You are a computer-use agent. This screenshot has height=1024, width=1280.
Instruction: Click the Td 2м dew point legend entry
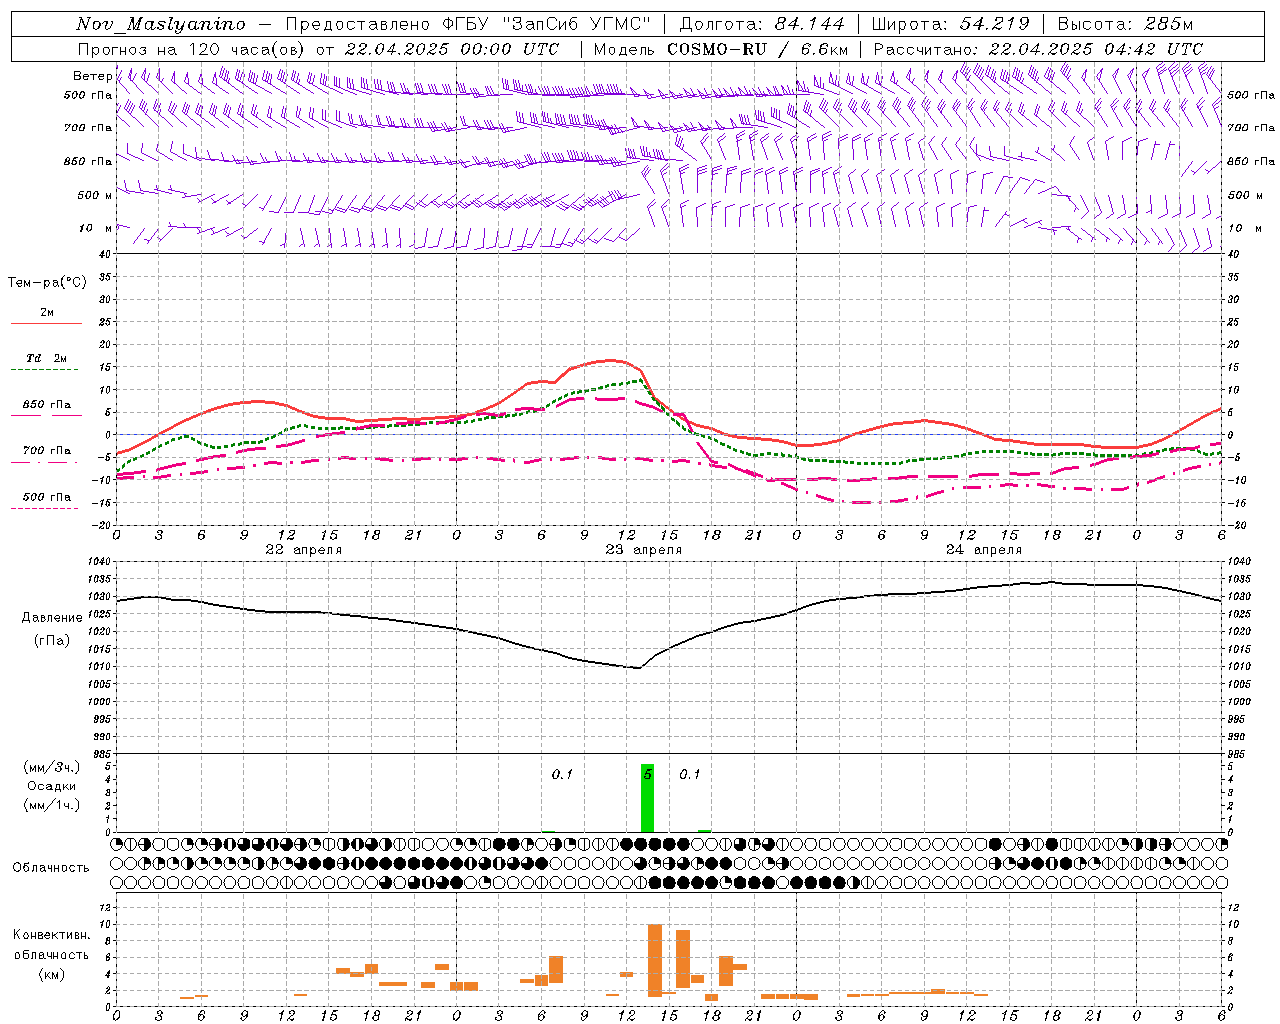pyautogui.click(x=47, y=358)
